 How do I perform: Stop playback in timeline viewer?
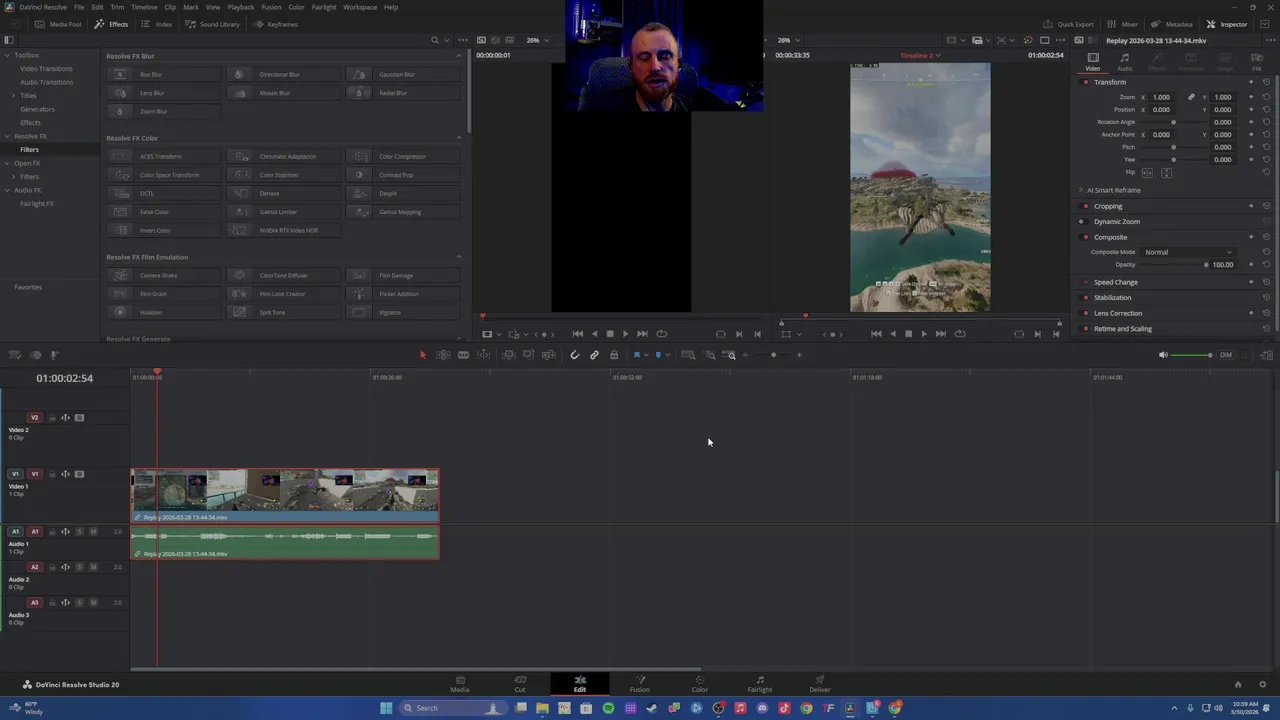[x=908, y=334]
